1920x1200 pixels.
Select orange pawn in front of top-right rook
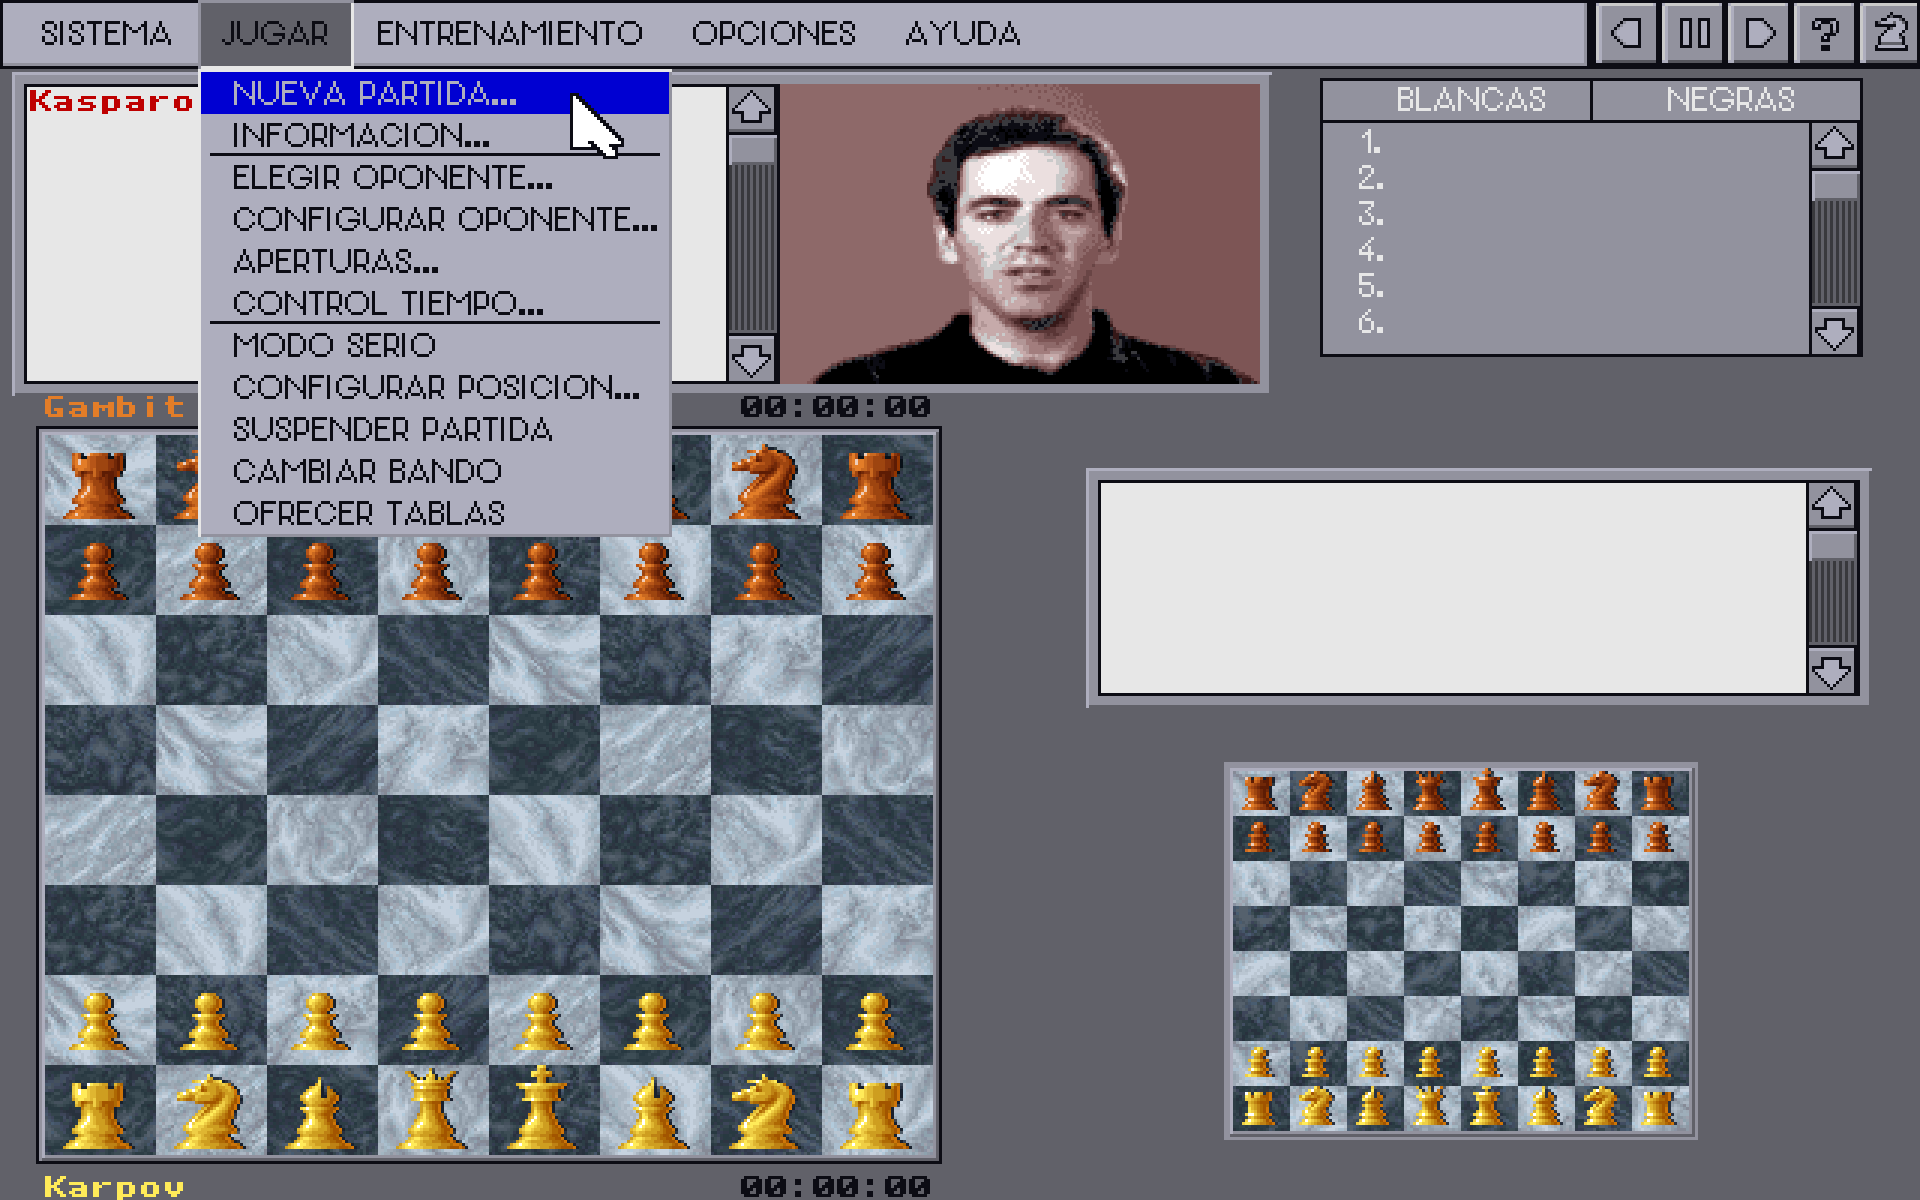pos(876,571)
